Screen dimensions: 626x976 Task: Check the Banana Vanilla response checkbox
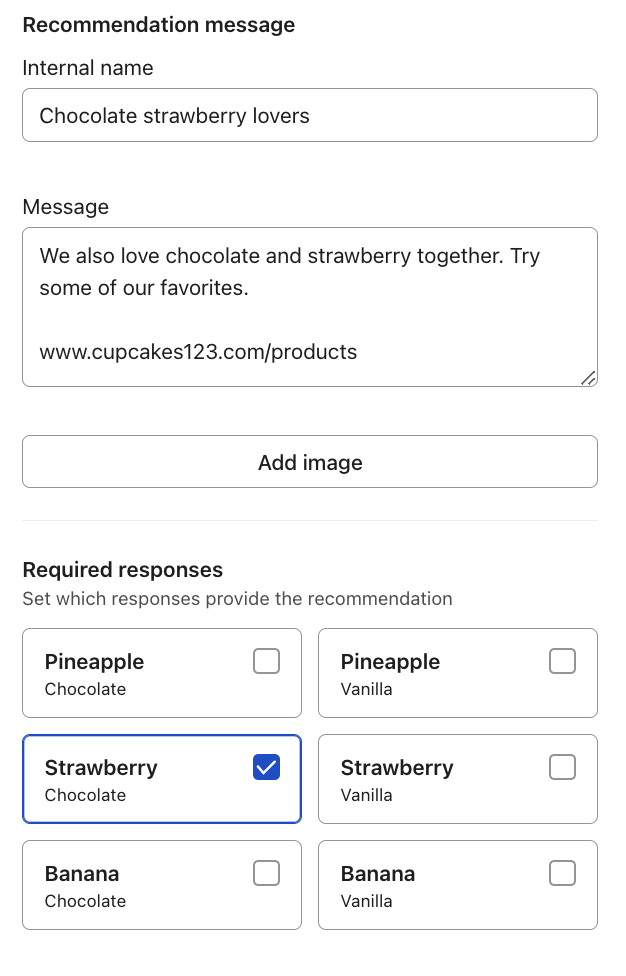pyautogui.click(x=562, y=873)
